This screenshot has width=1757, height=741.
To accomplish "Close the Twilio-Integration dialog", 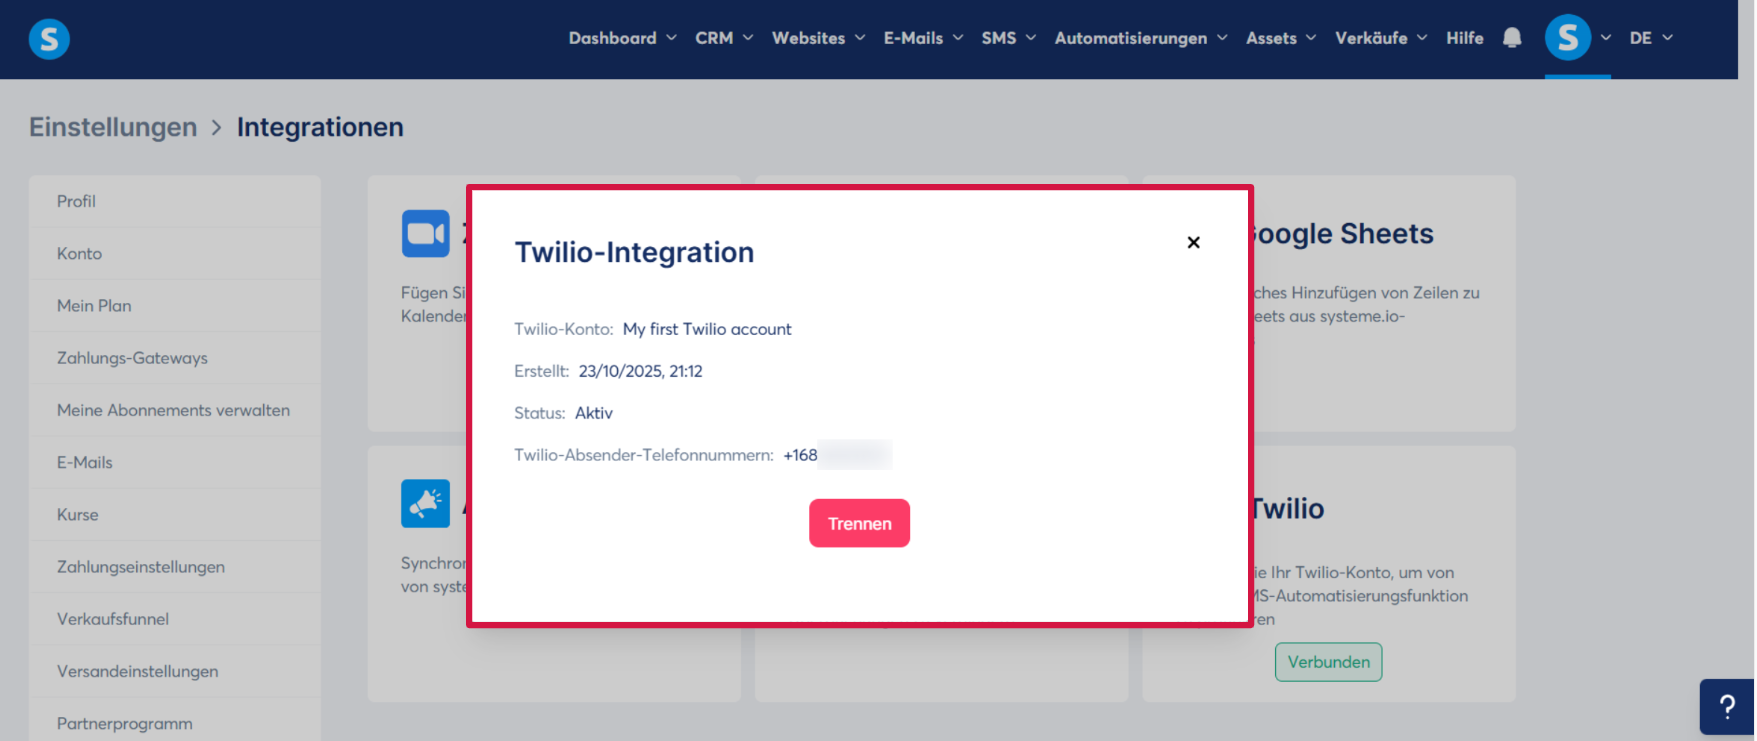I will coord(1193,242).
